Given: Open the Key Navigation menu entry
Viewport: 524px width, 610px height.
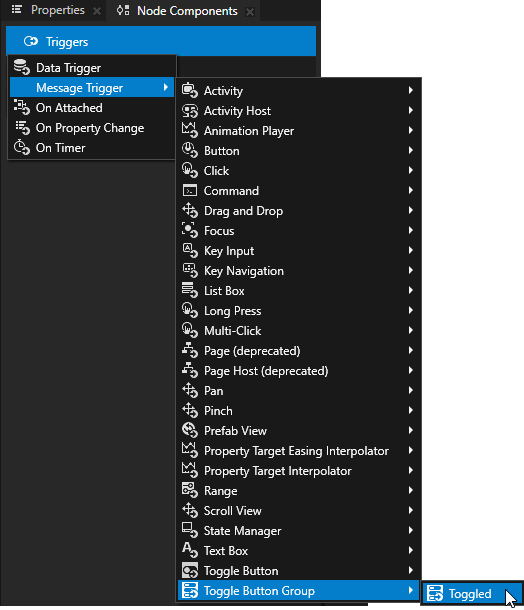Looking at the screenshot, I should 298,270.
